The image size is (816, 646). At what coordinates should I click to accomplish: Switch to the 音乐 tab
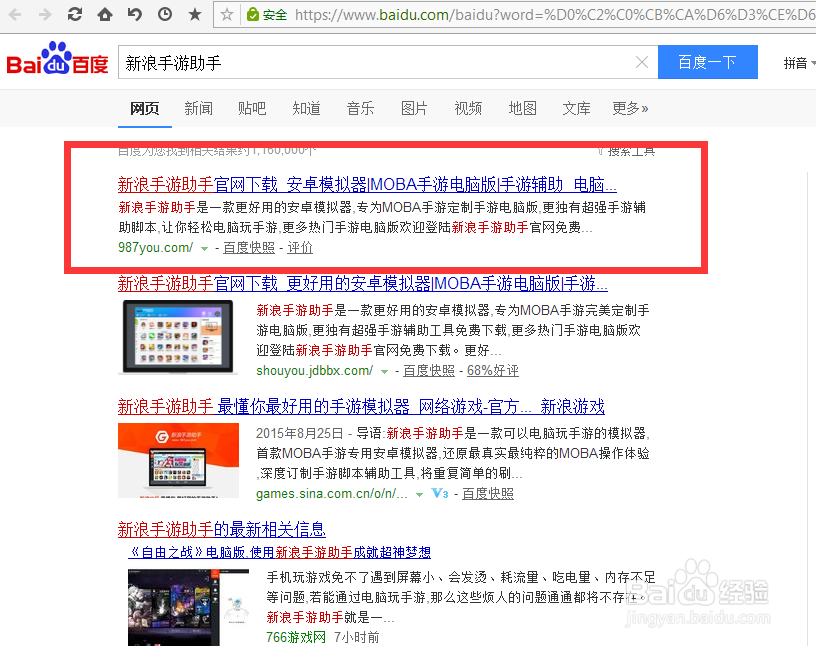361,108
